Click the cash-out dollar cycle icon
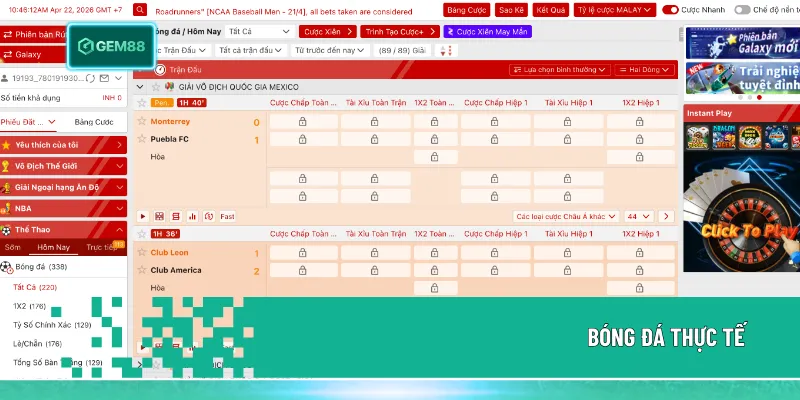This screenshot has width=800, height=400. pyautogui.click(x=209, y=216)
